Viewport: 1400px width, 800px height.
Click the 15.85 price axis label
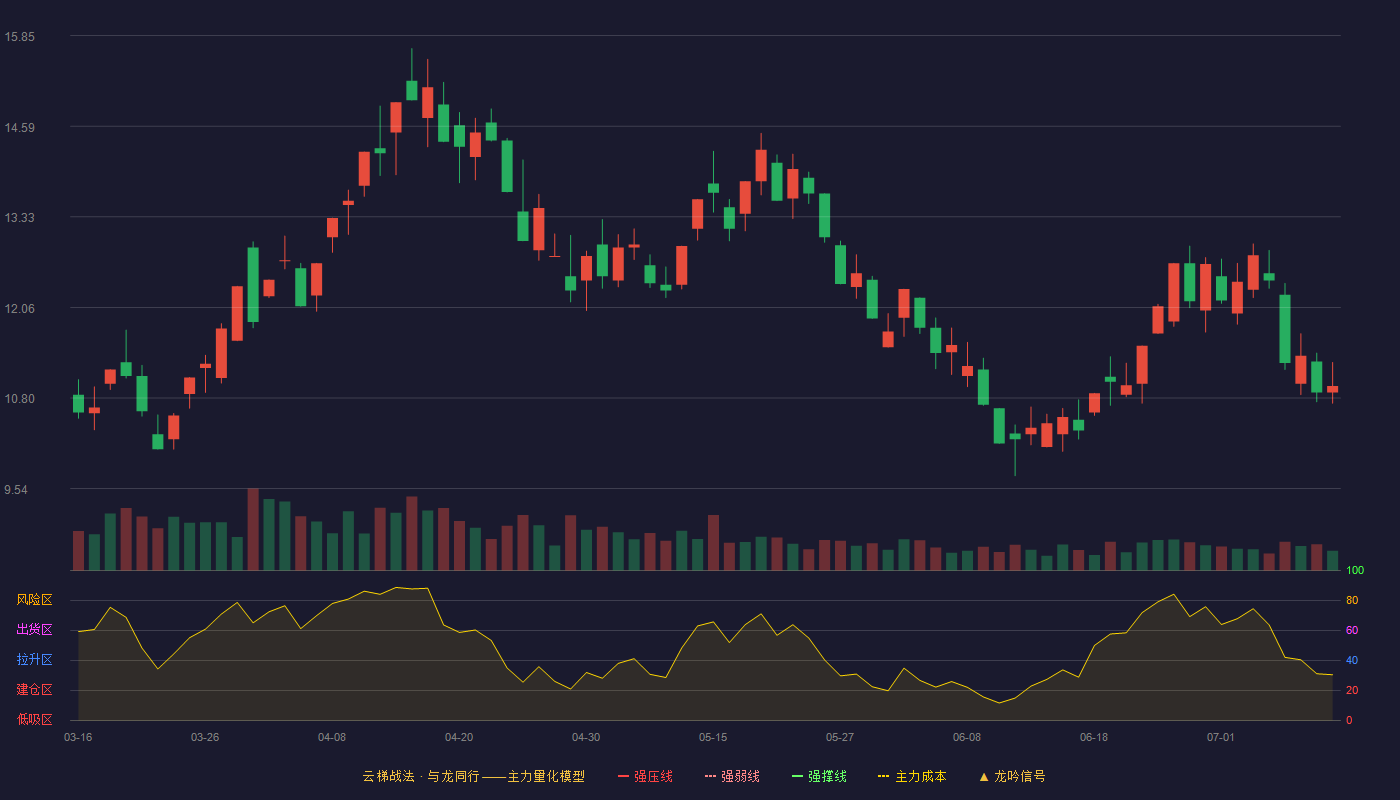(x=20, y=37)
